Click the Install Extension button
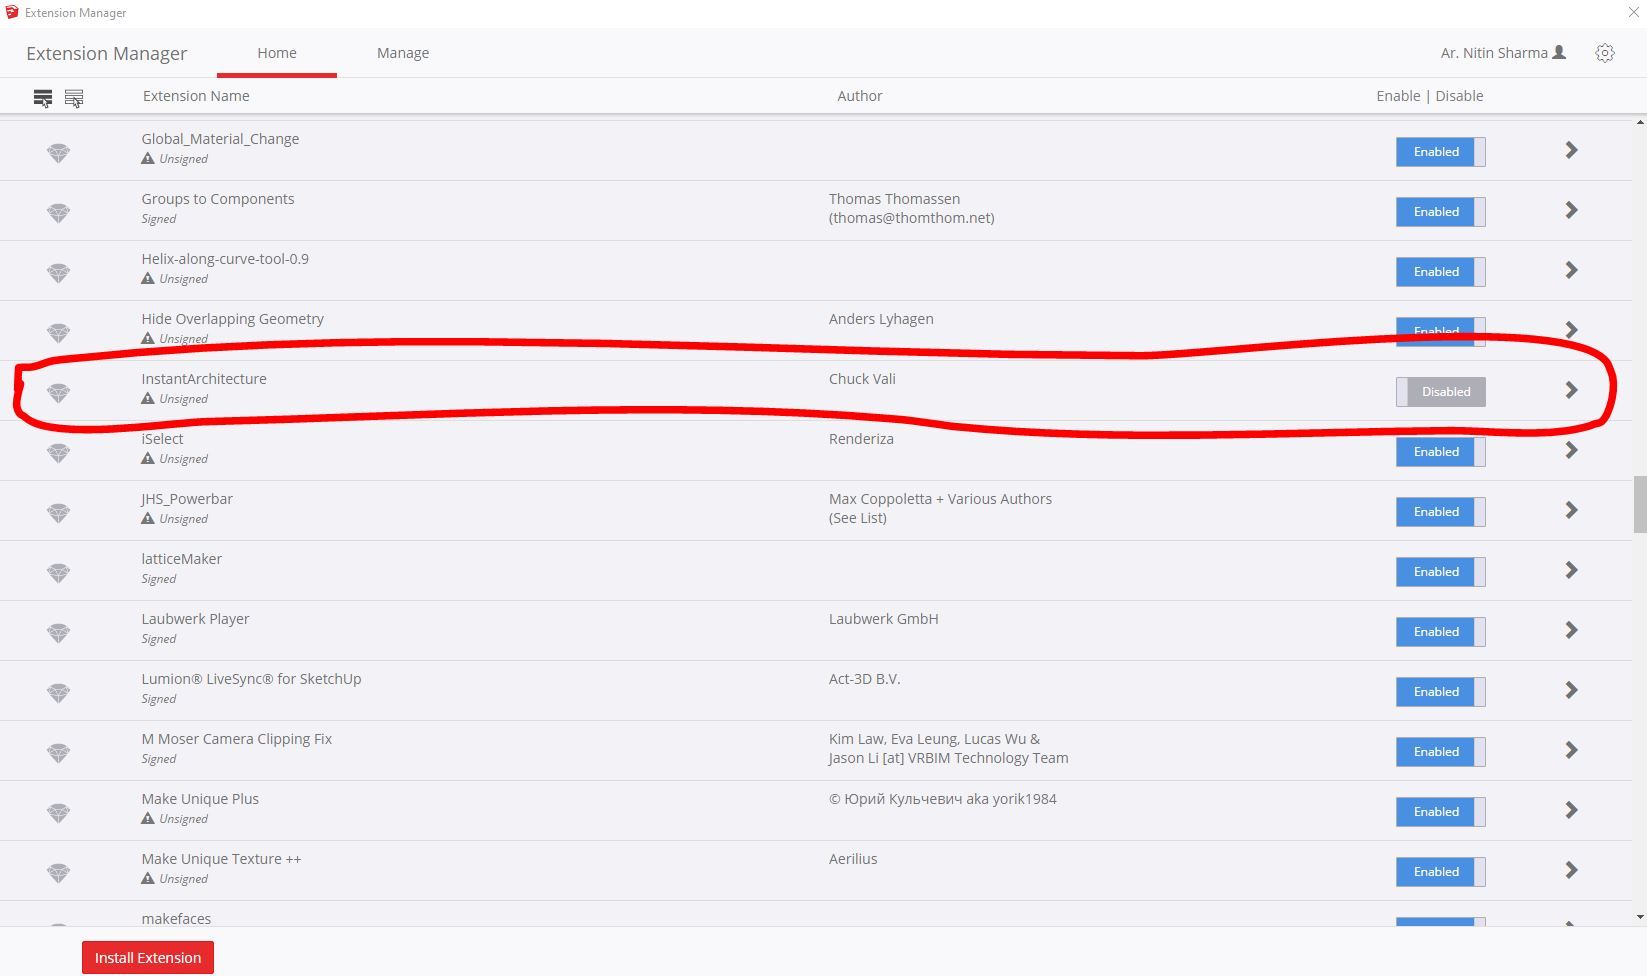The image size is (1647, 976). coord(148,957)
